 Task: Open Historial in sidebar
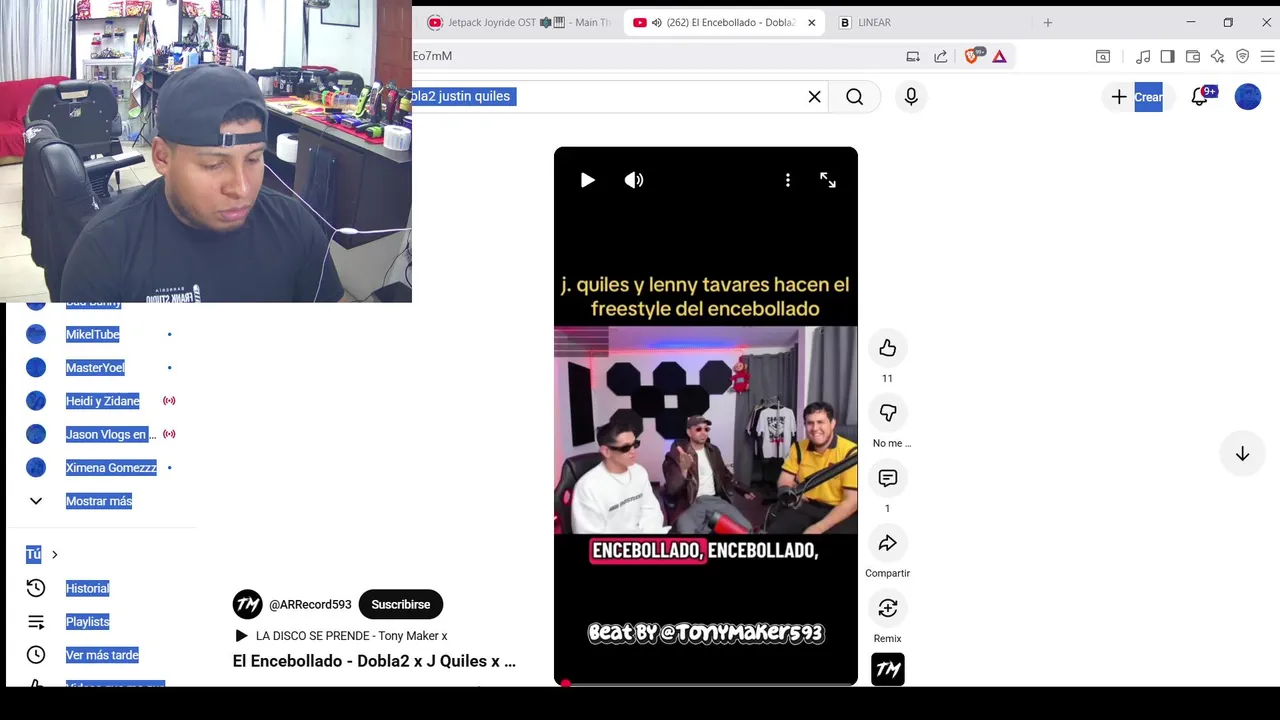click(x=88, y=588)
